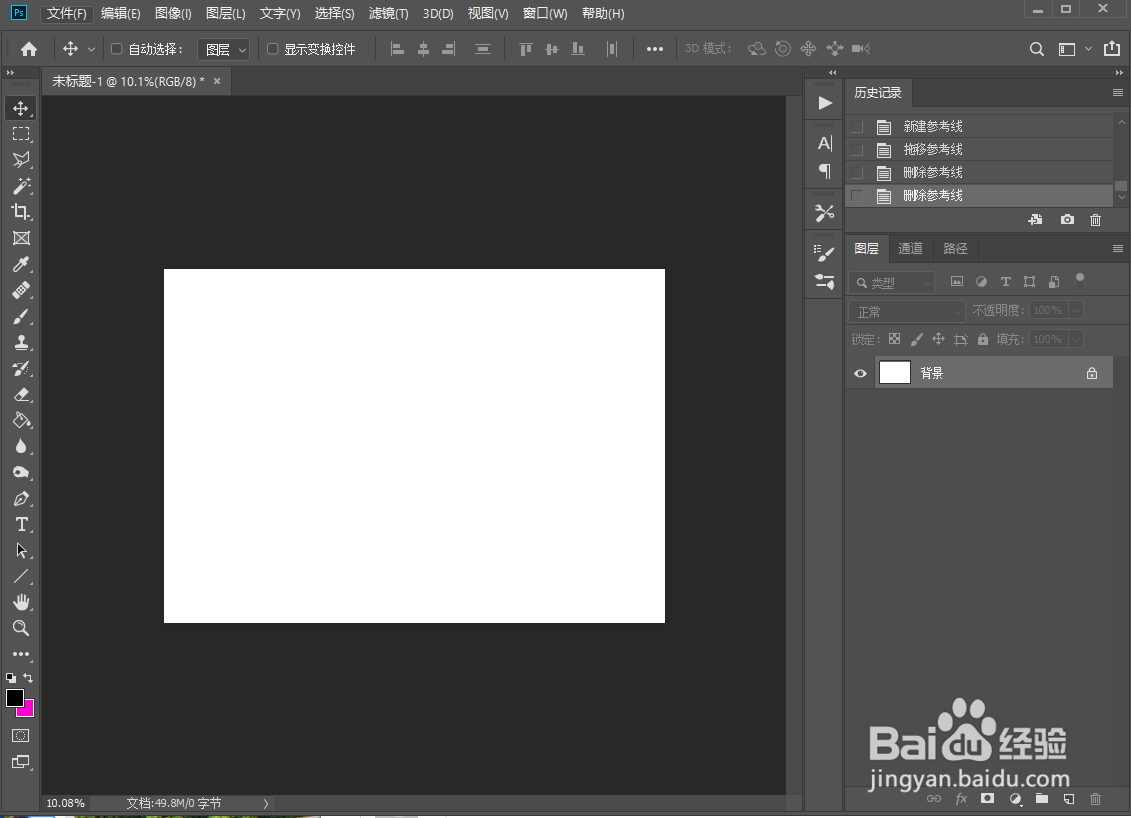Open the 不透明度 dropdown

(1076, 310)
